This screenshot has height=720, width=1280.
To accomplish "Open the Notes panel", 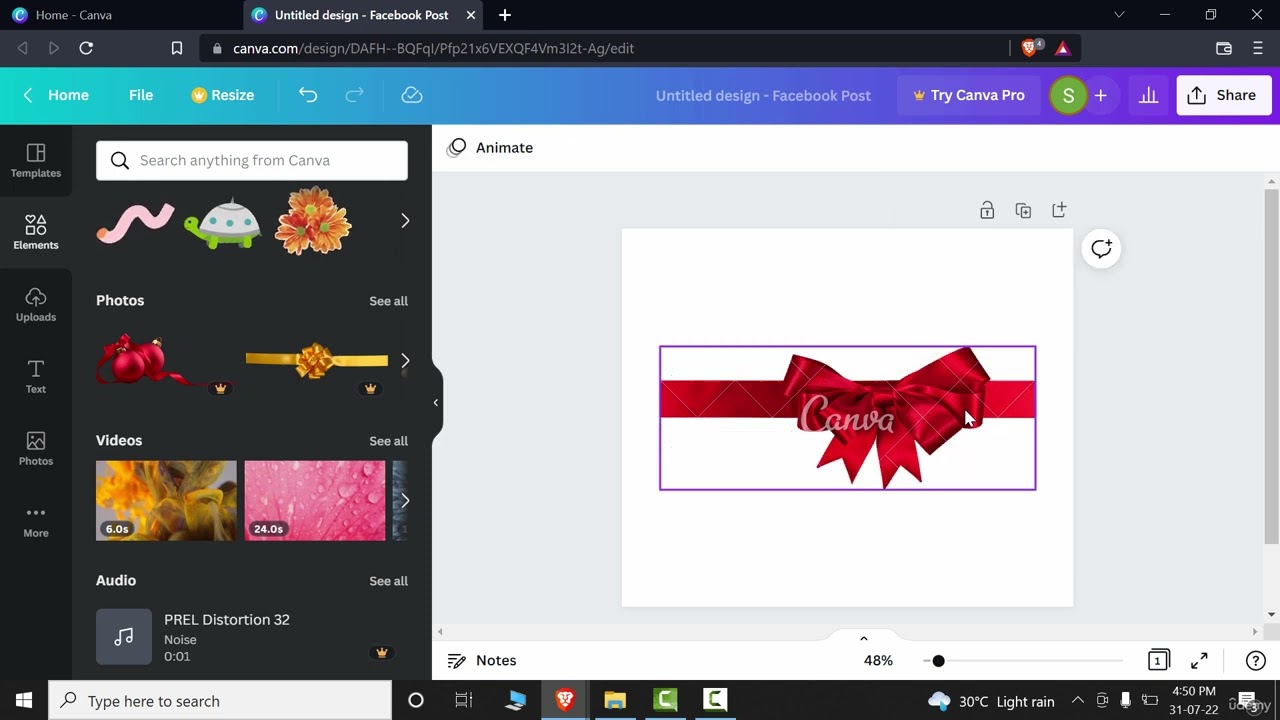I will tap(482, 660).
